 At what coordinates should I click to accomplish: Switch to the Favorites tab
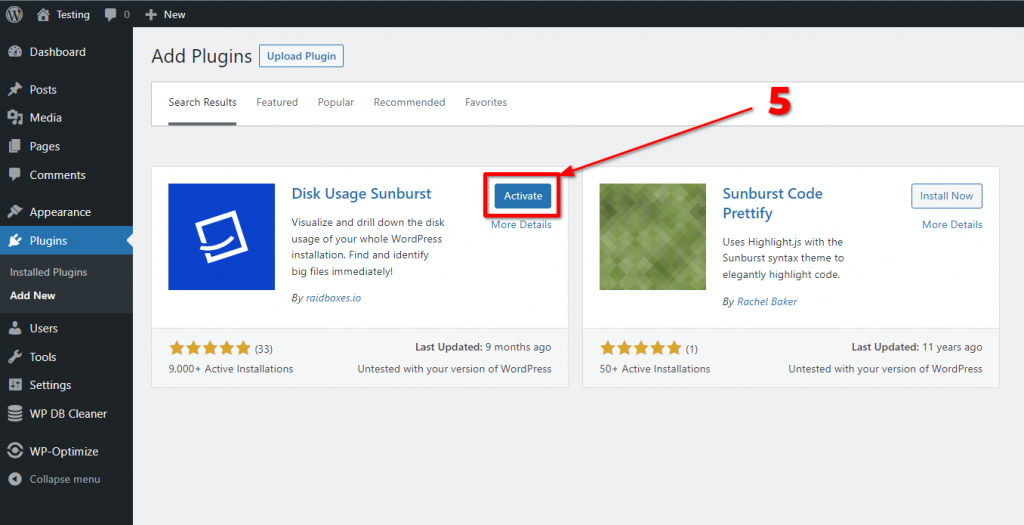(x=486, y=103)
